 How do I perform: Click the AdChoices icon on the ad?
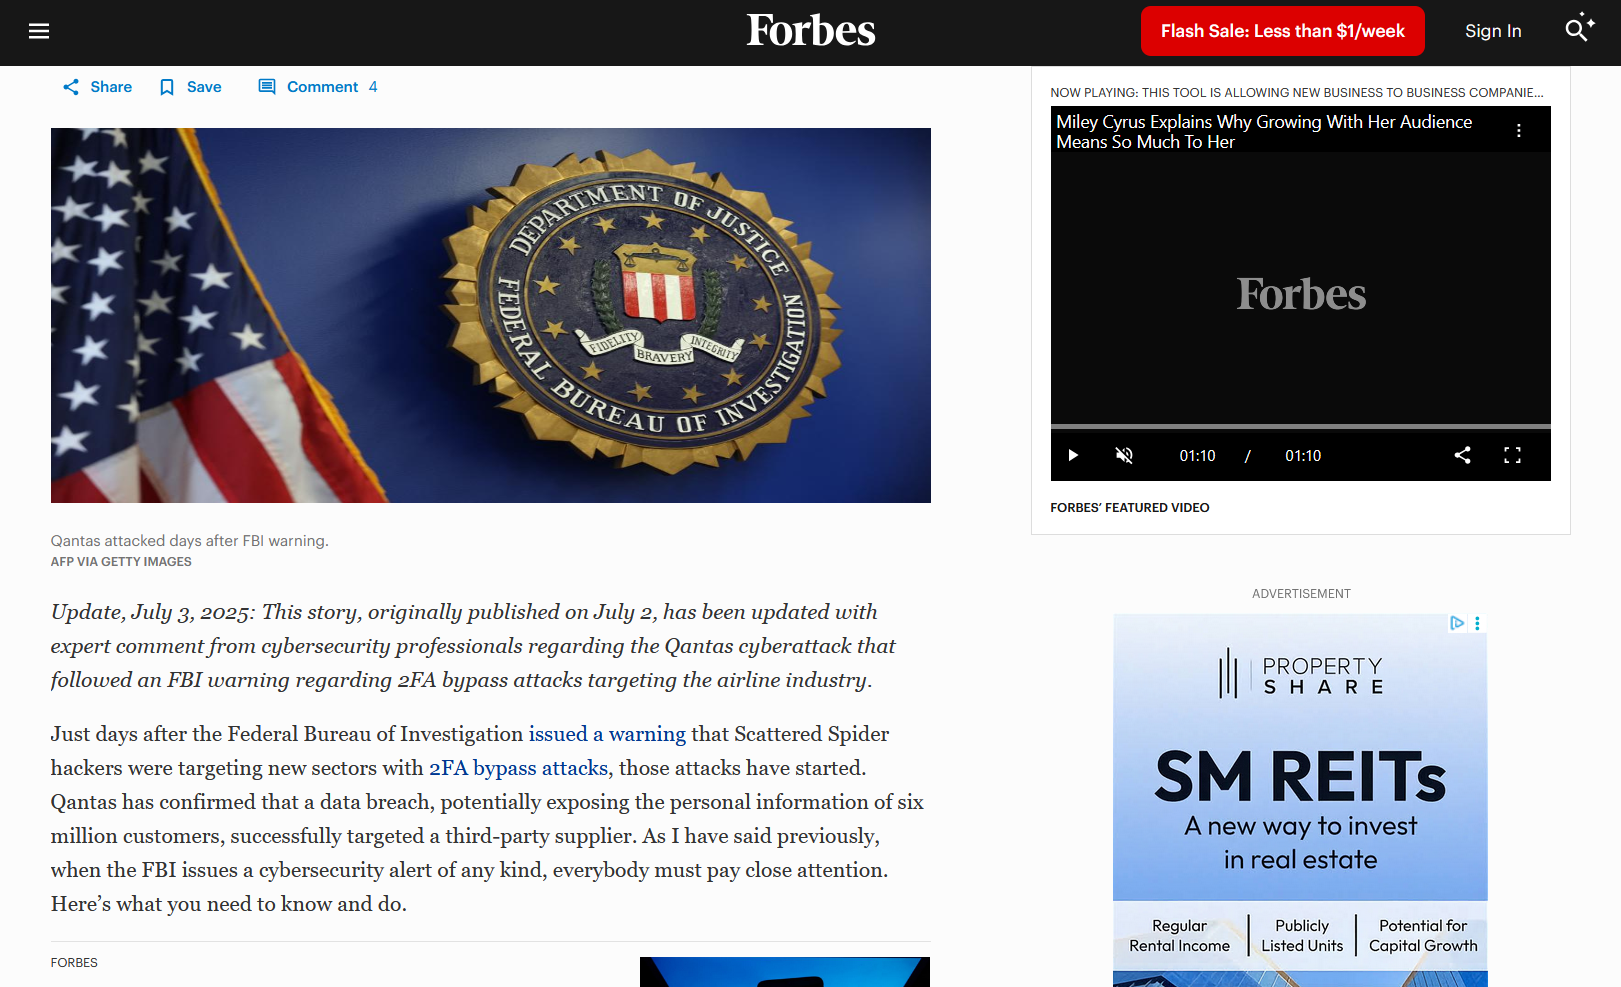click(x=1457, y=623)
